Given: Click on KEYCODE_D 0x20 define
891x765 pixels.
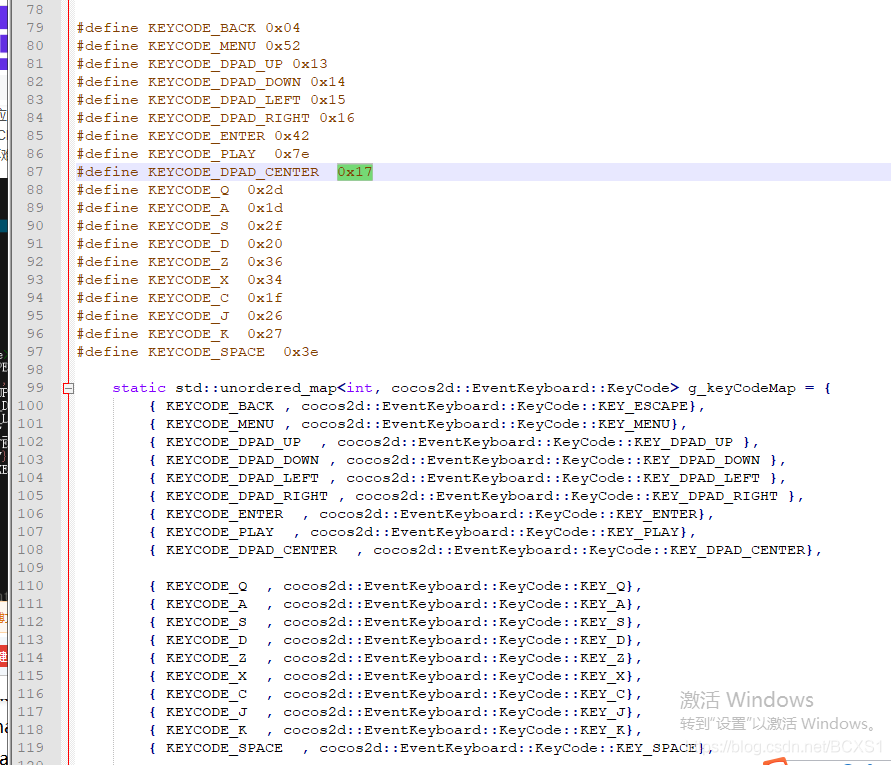Looking at the screenshot, I should pyautogui.click(x=180, y=244).
